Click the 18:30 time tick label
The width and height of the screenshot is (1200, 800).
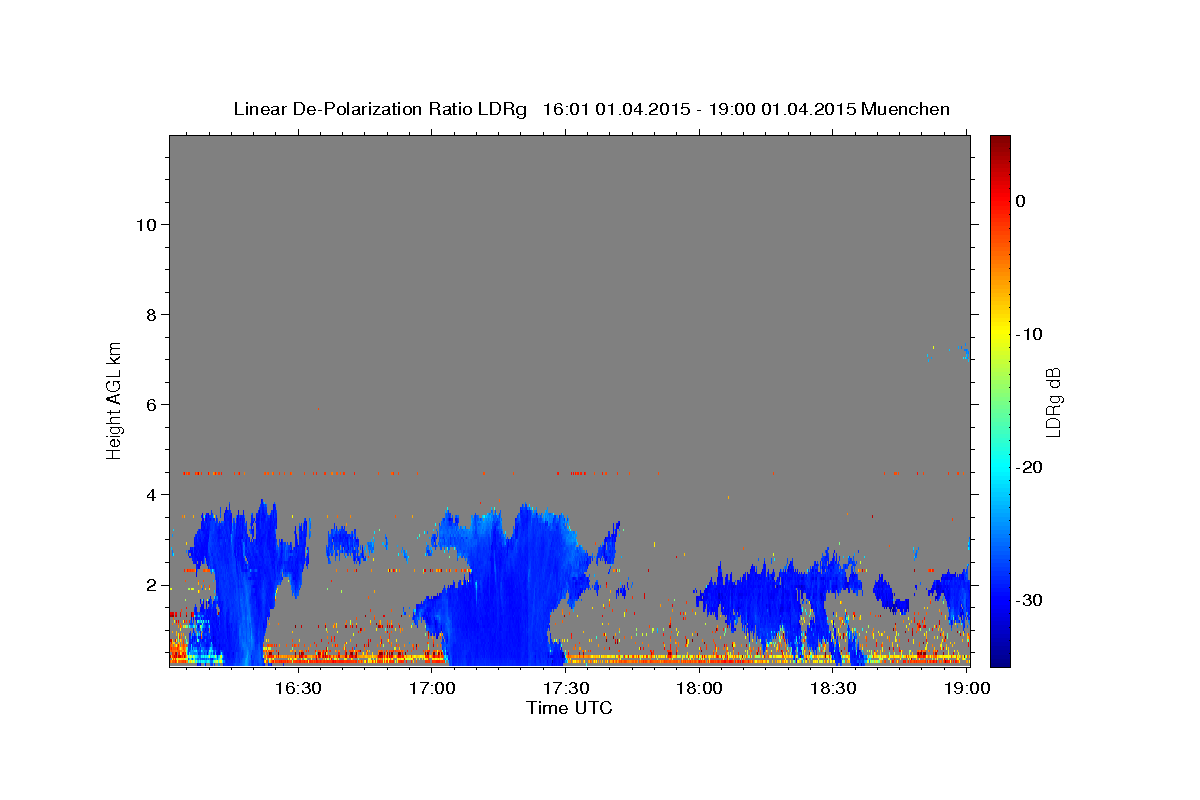(832, 688)
